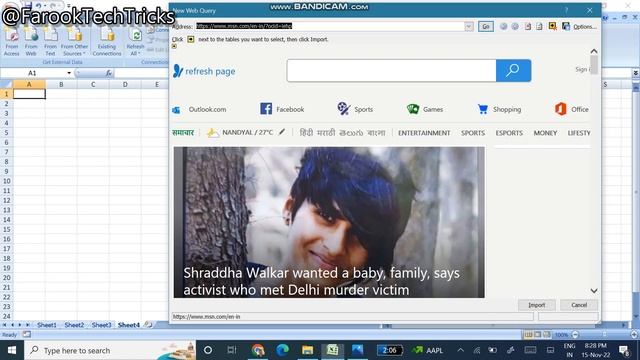This screenshot has width=640, height=360.
Task: Click the Select All corner of worksheet
Action: click(7, 84)
